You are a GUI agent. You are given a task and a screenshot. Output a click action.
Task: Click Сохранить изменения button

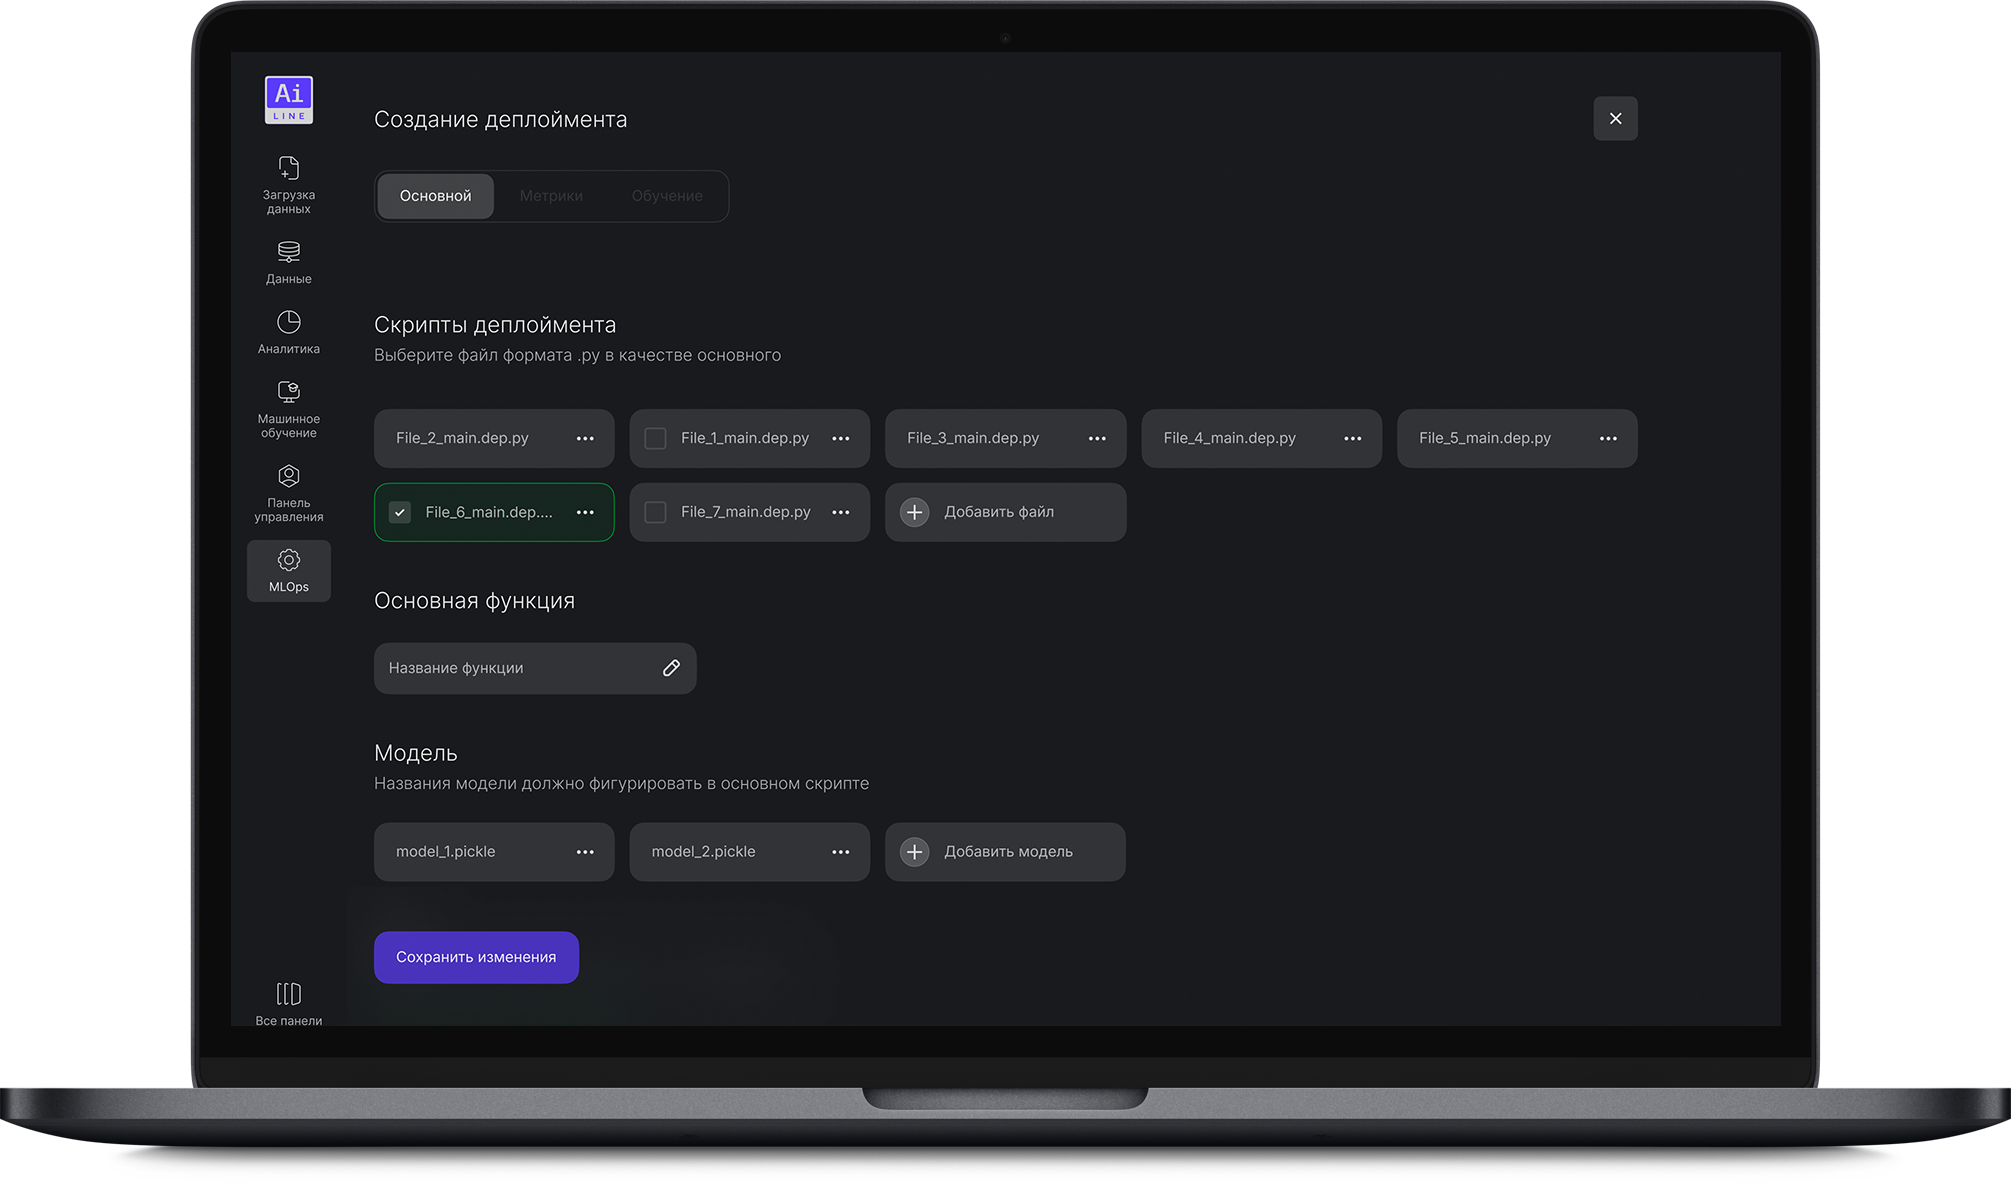coord(476,957)
